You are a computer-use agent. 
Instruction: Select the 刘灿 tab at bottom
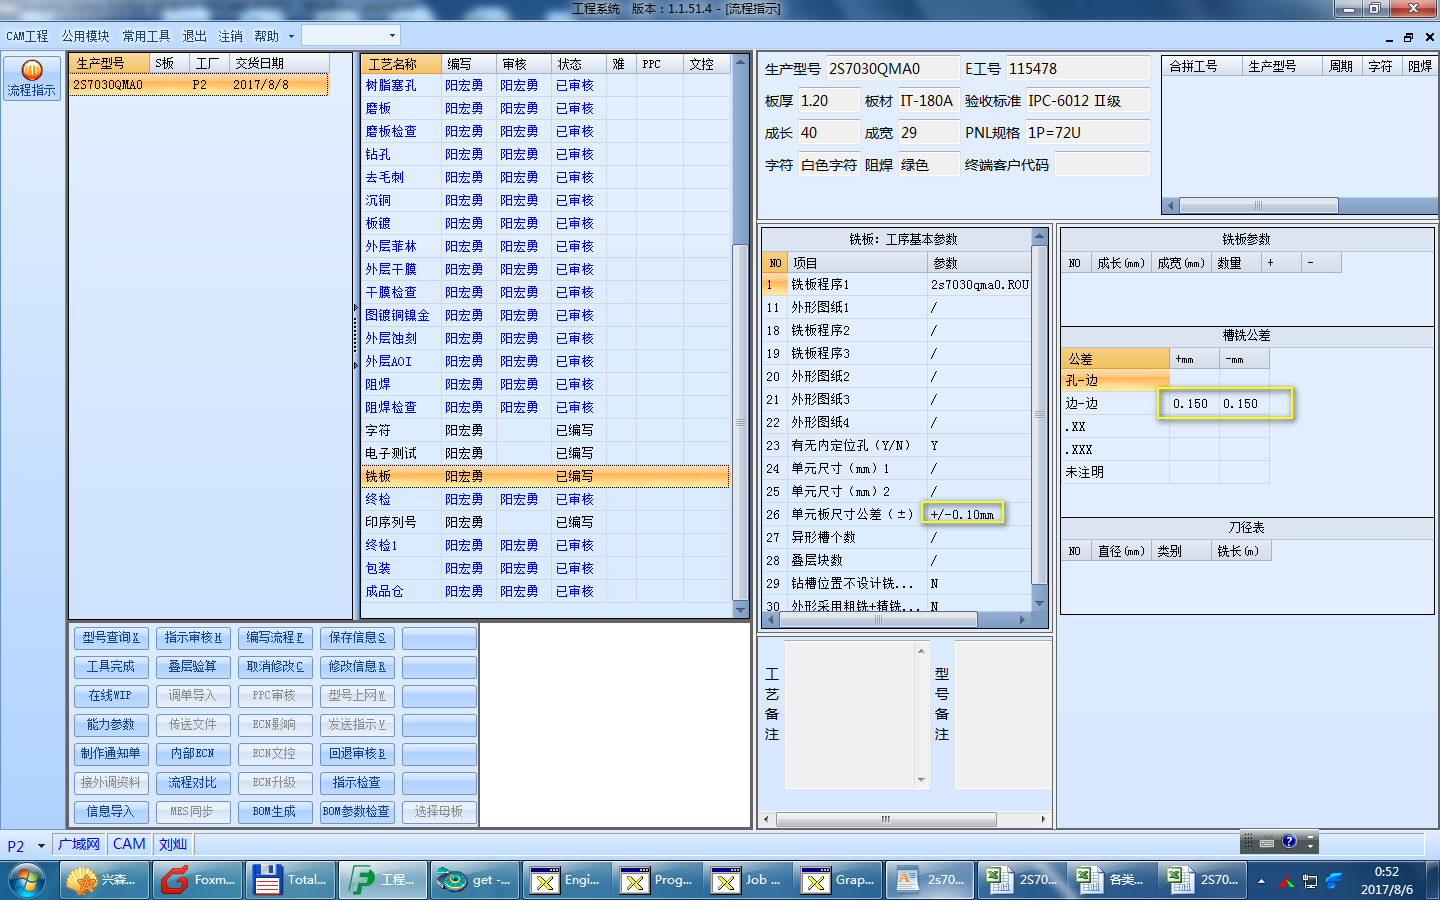pyautogui.click(x=173, y=844)
